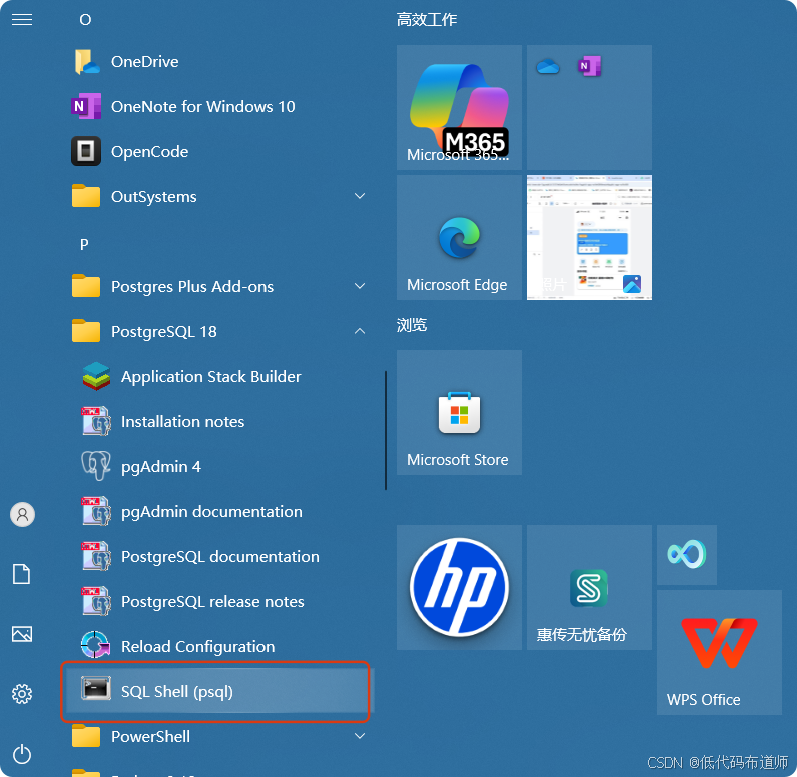Click the Reload Configuration label text

pyautogui.click(x=198, y=646)
